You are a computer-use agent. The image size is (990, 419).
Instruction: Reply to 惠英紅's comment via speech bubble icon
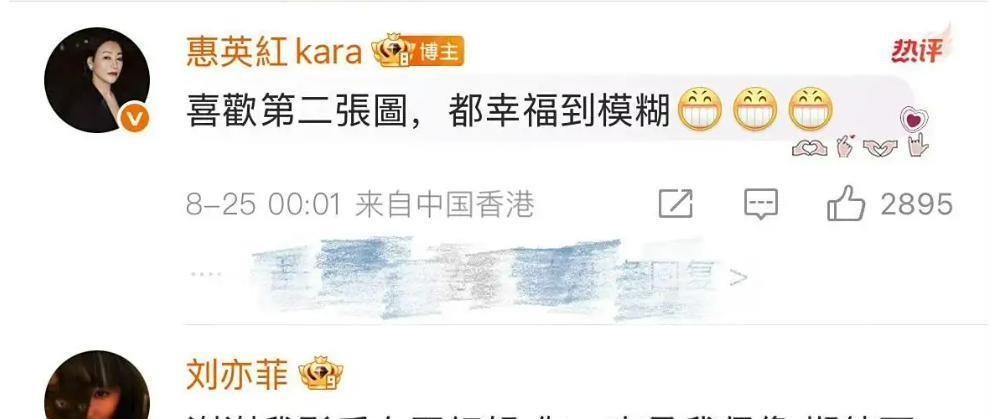point(761,204)
